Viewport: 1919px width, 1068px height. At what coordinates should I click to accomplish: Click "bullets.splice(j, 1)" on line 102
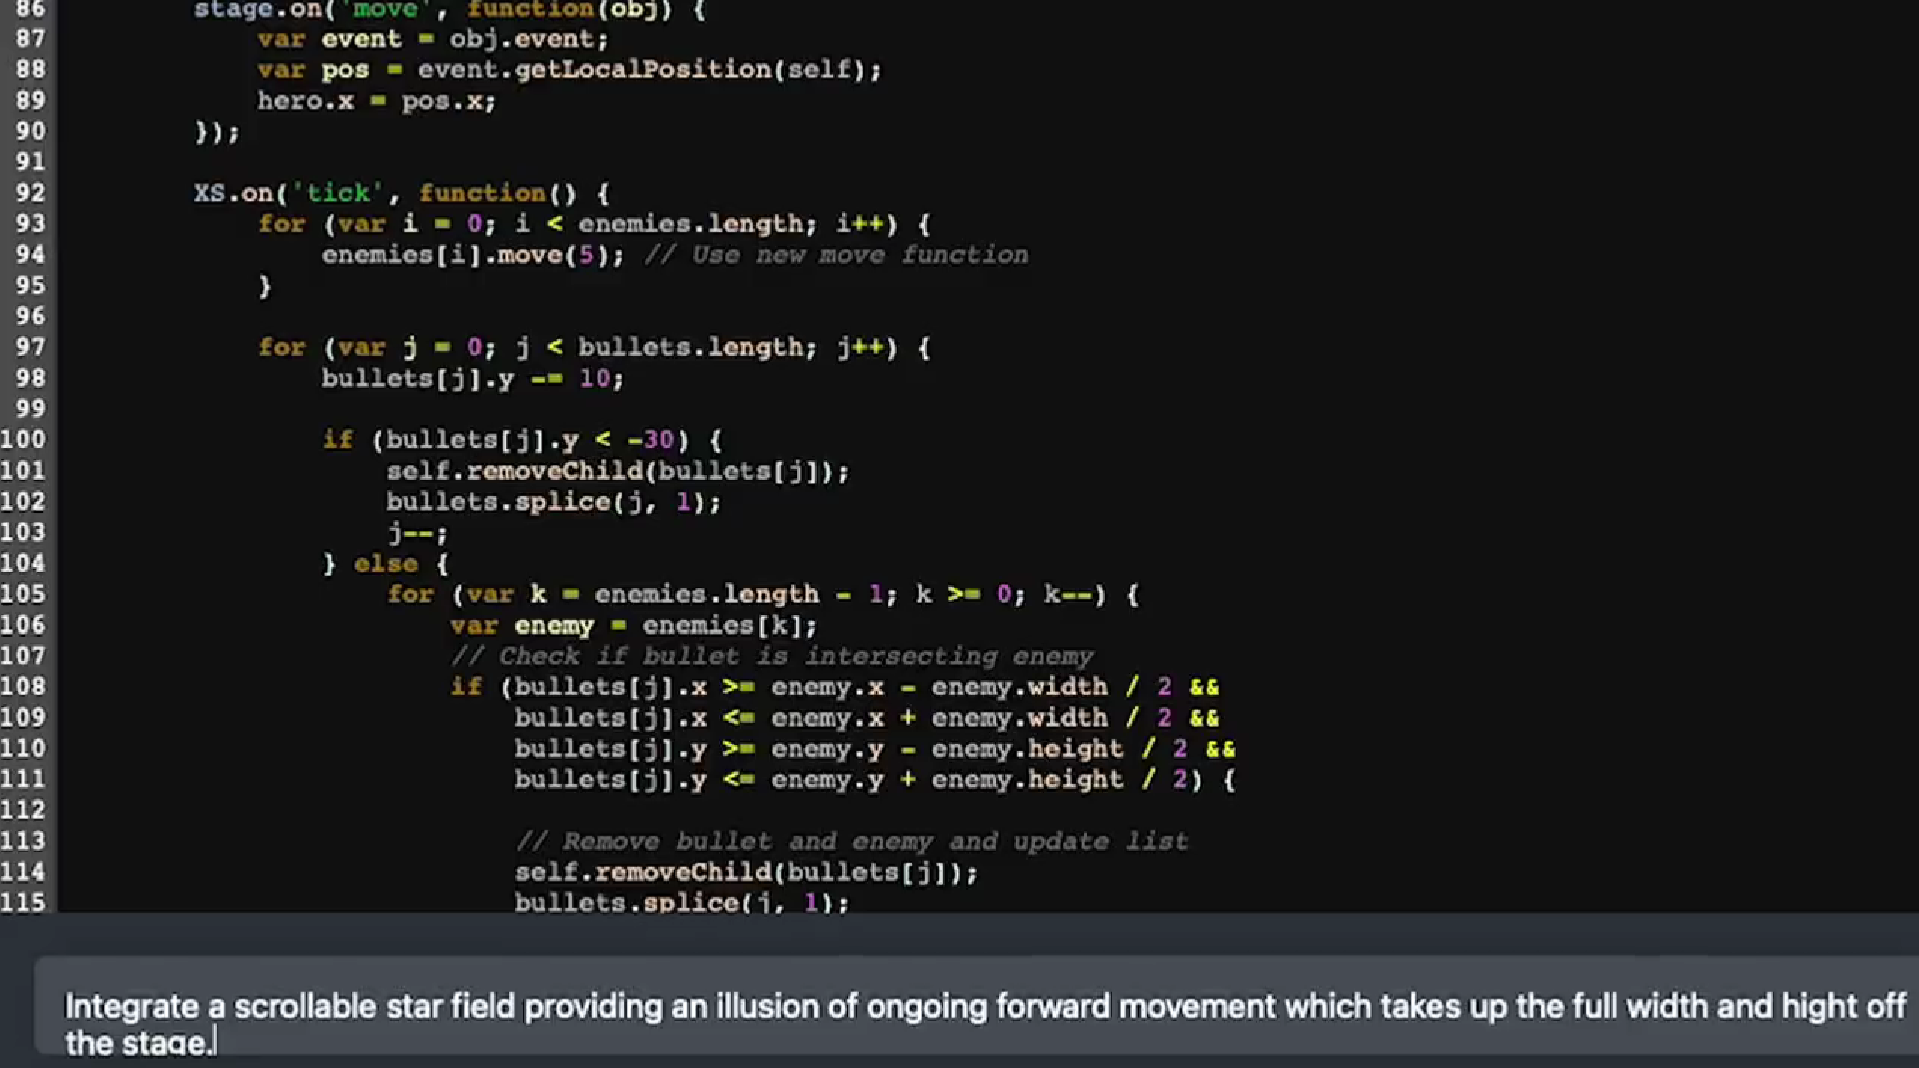[x=552, y=502]
